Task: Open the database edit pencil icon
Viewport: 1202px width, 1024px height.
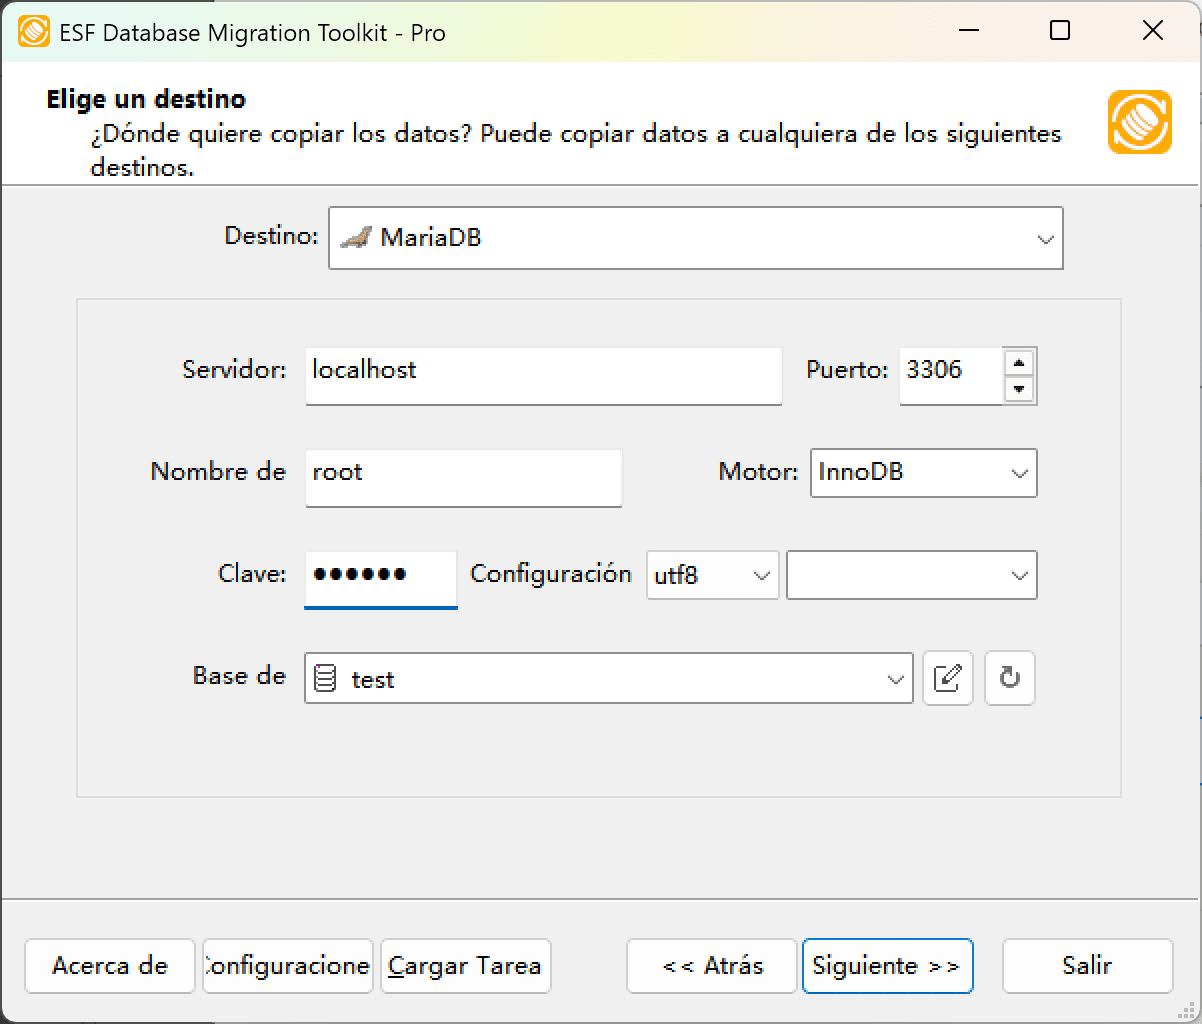Action: (x=947, y=678)
